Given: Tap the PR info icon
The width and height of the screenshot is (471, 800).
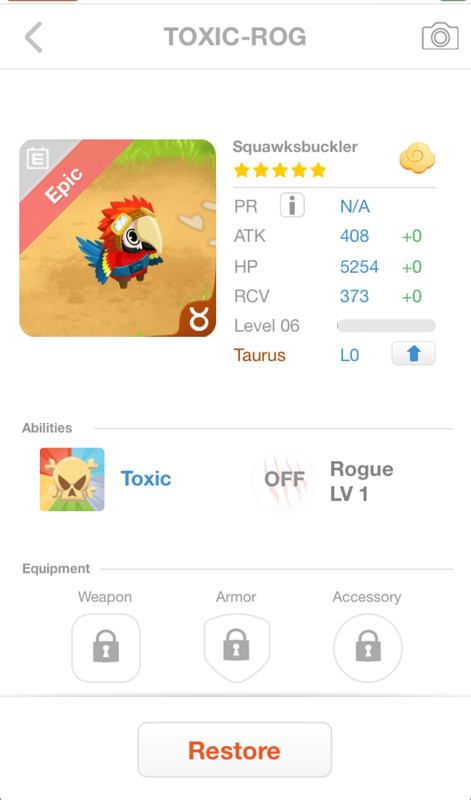Looking at the screenshot, I should (x=292, y=206).
